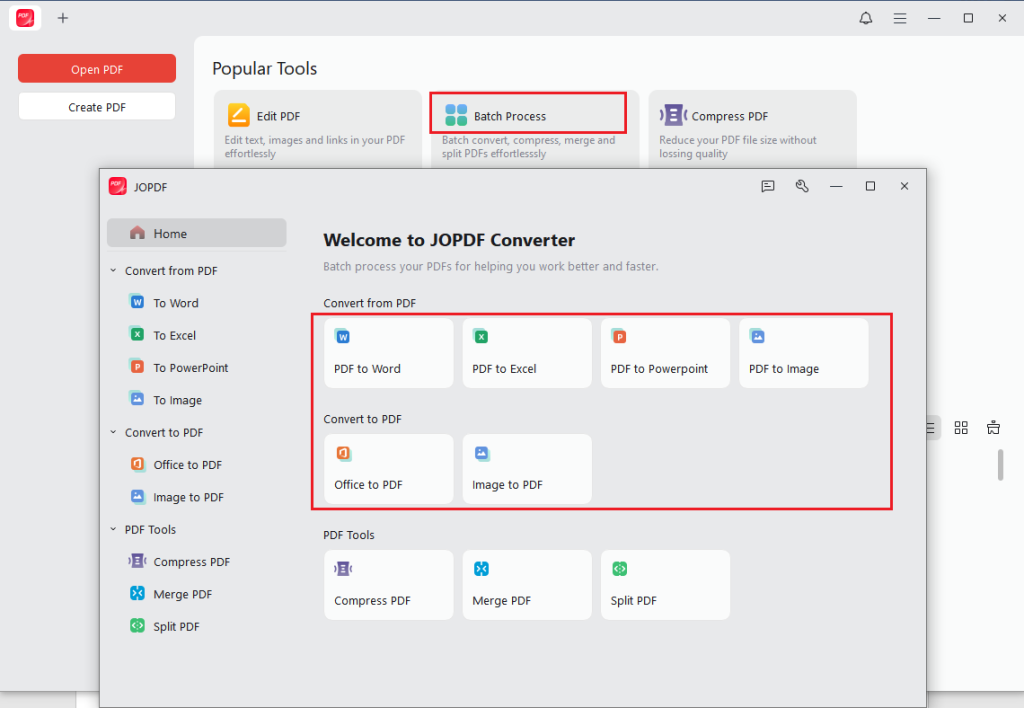The height and width of the screenshot is (708, 1024).
Task: Open notifications bell in main window
Action: click(x=865, y=18)
